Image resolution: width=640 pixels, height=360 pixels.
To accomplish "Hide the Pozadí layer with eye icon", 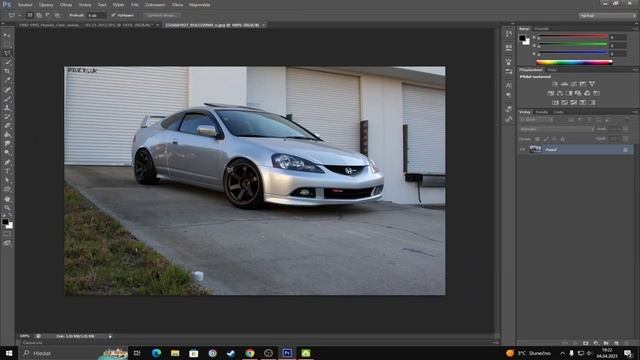I will tap(522, 149).
